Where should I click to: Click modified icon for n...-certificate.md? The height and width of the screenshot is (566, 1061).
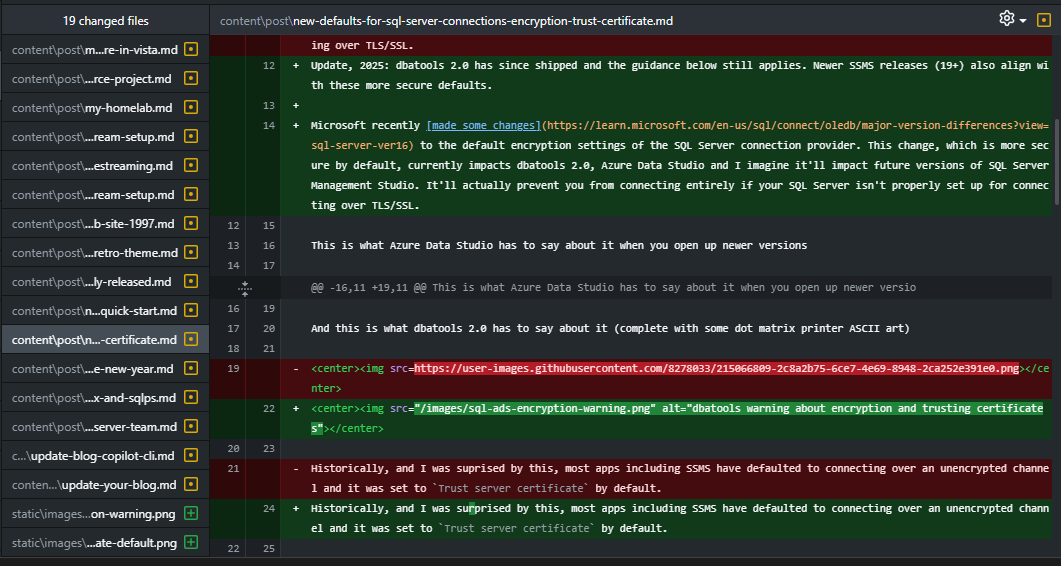(x=191, y=339)
